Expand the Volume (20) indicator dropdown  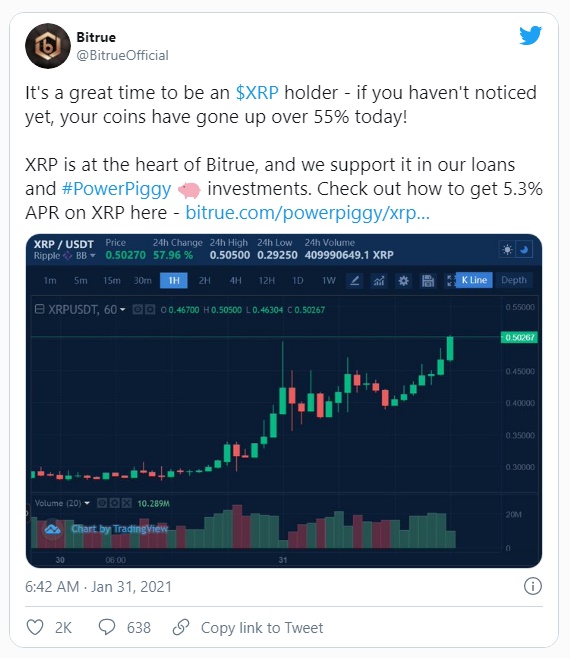click(x=87, y=503)
